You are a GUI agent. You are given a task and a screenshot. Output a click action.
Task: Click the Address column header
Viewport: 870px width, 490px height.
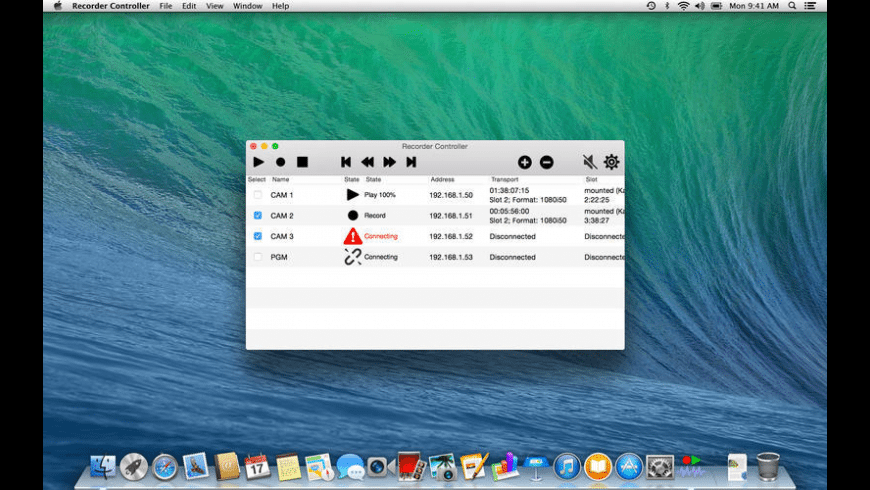click(x=442, y=180)
